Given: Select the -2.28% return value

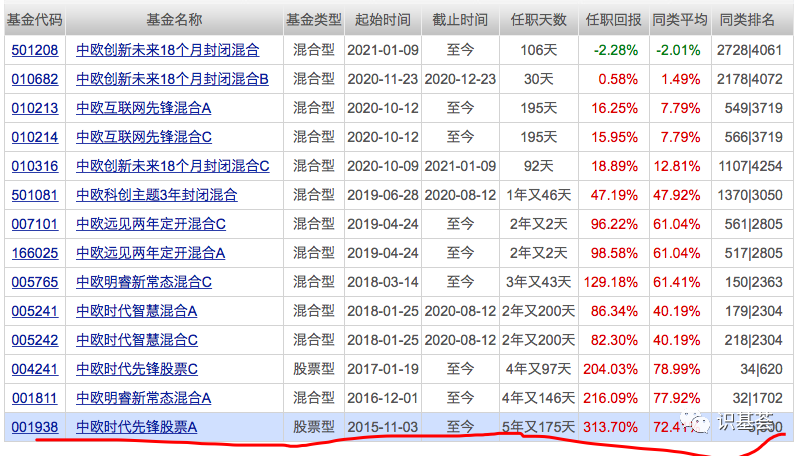Looking at the screenshot, I should point(616,50).
